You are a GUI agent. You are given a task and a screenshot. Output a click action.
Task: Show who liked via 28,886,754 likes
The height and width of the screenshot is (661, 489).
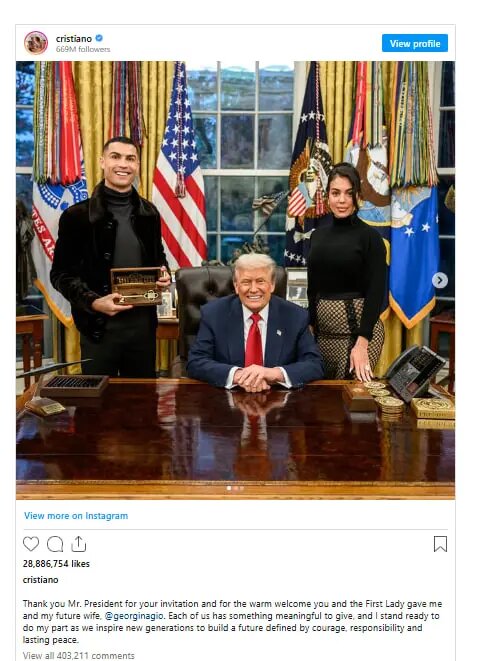[56, 564]
